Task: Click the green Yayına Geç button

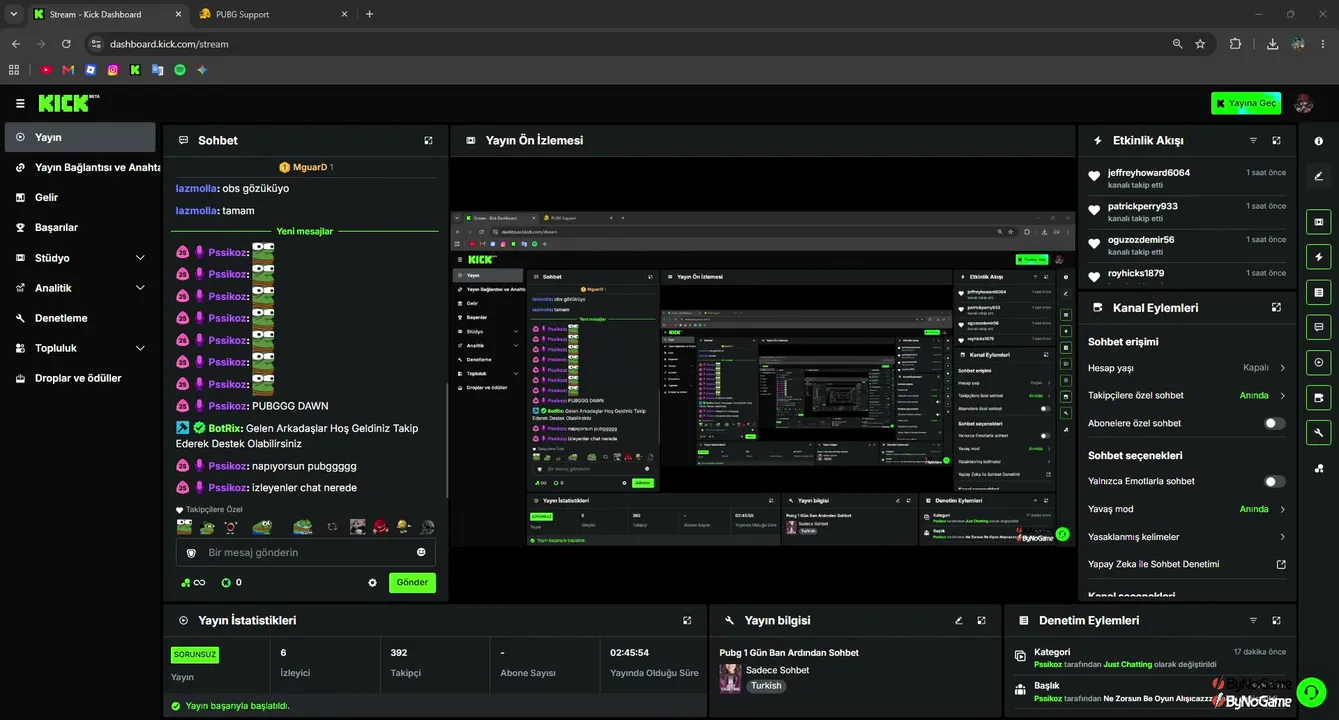Action: point(1246,103)
